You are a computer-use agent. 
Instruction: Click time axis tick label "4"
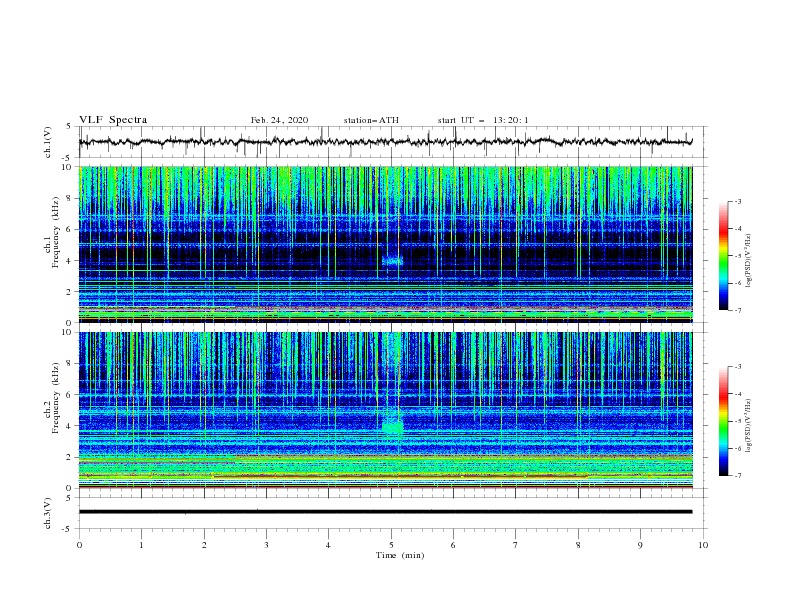[328, 545]
